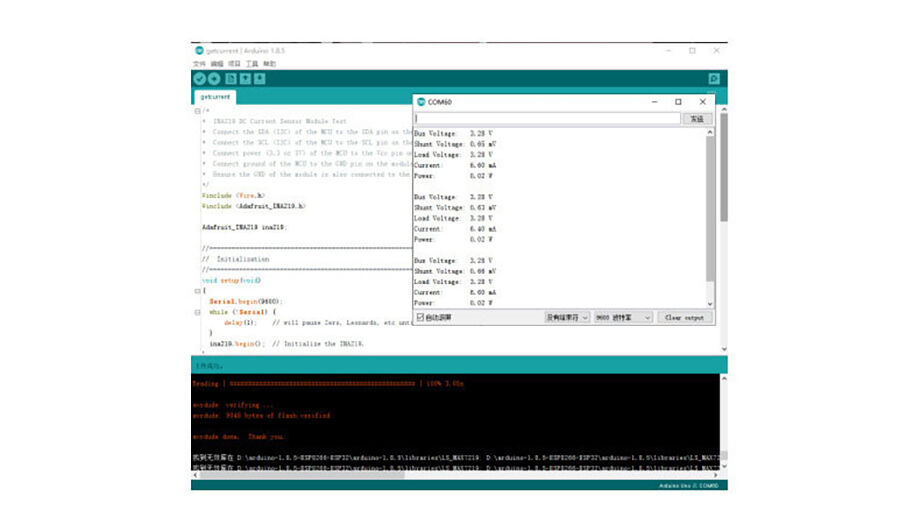
Task: Click the Upload arrow icon
Action: [214, 78]
